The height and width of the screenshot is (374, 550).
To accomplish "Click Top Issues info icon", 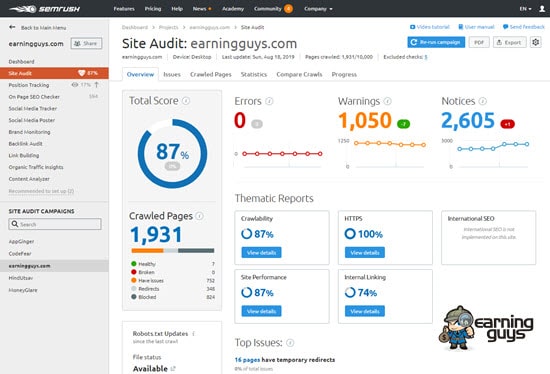I will tap(290, 343).
